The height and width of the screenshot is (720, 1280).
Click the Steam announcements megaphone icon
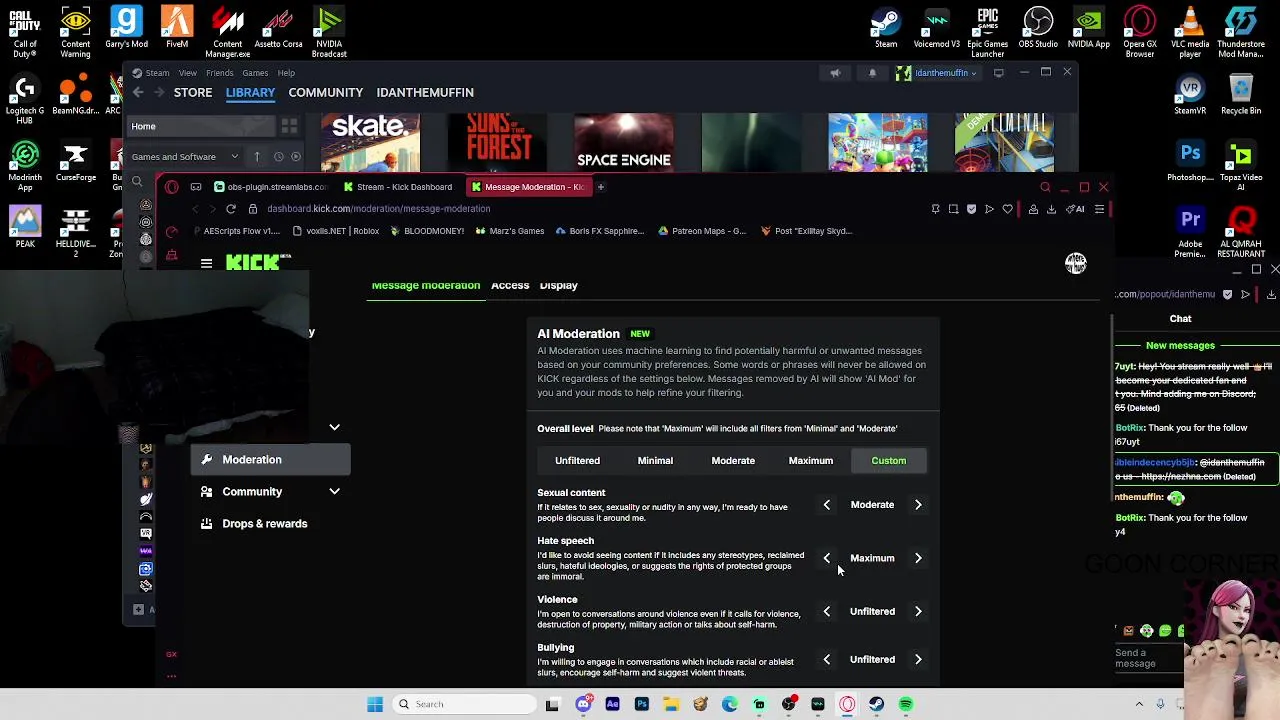(x=835, y=73)
